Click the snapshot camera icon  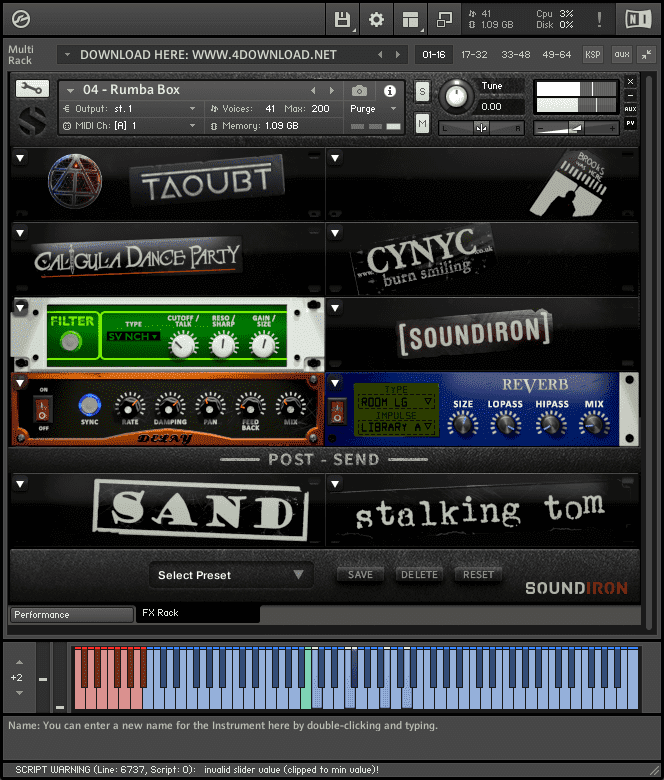pos(360,91)
